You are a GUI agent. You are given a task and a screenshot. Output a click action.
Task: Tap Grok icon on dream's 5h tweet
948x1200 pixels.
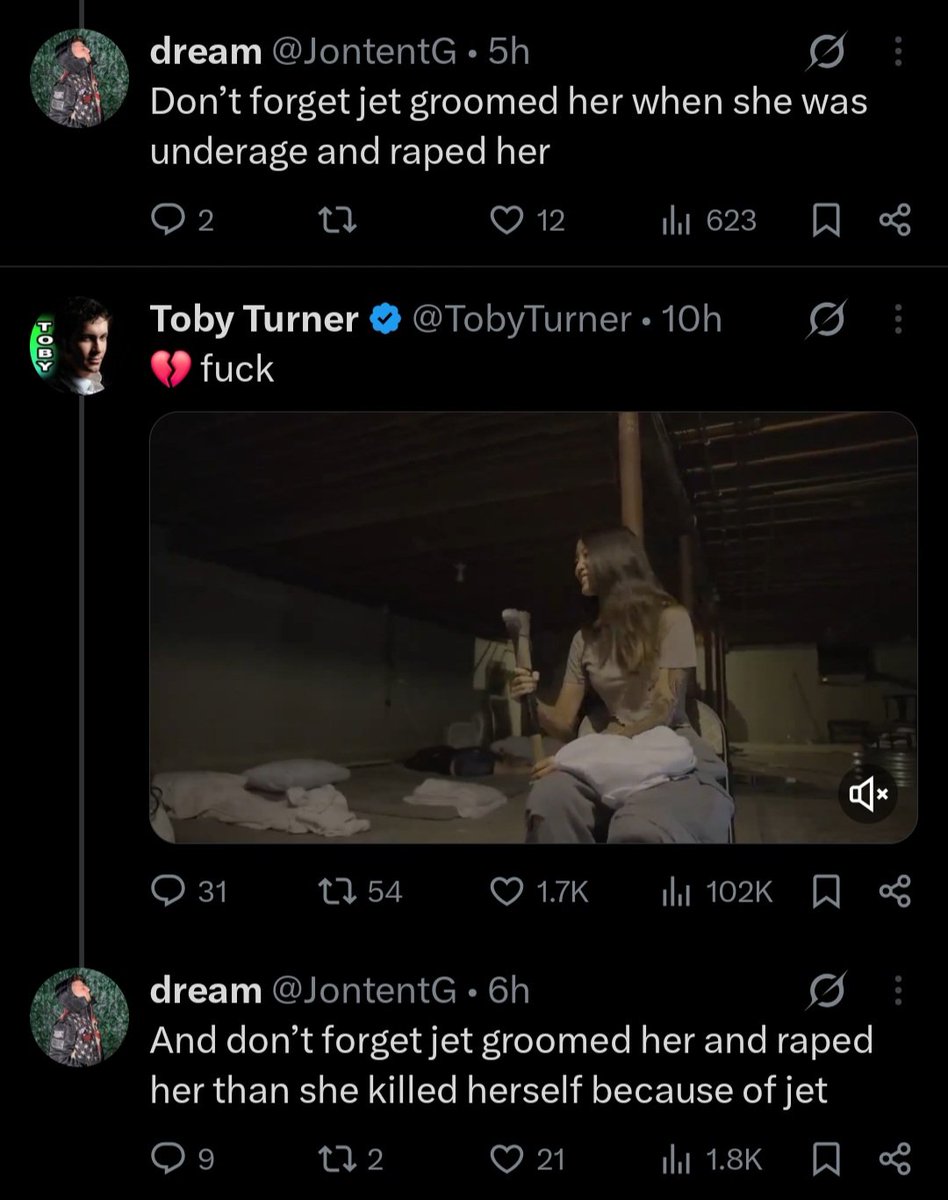(x=830, y=51)
